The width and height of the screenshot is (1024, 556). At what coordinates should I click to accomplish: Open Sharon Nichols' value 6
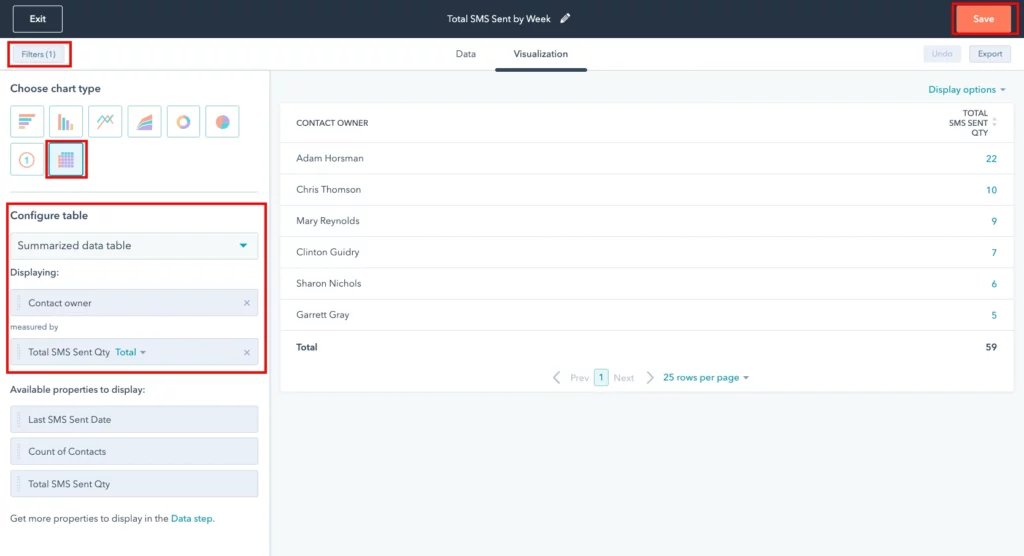coord(994,284)
